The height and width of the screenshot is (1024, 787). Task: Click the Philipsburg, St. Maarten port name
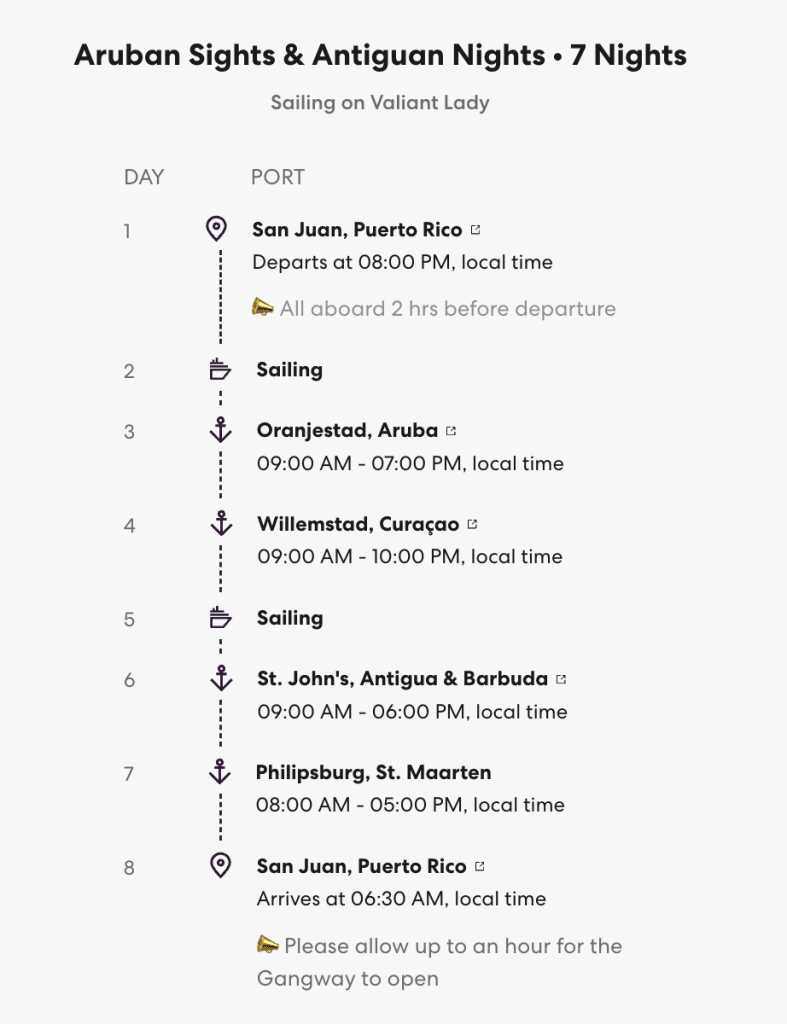pos(373,772)
